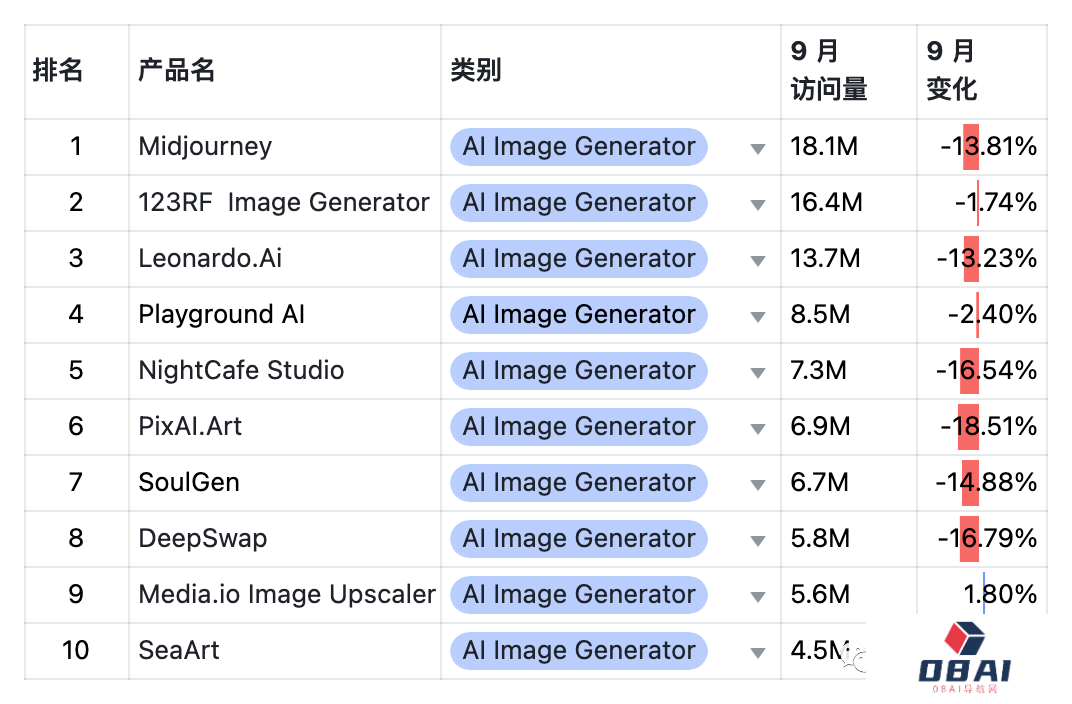
Task: Open category dropdown arrow in SoulGen row
Action: tap(757, 485)
